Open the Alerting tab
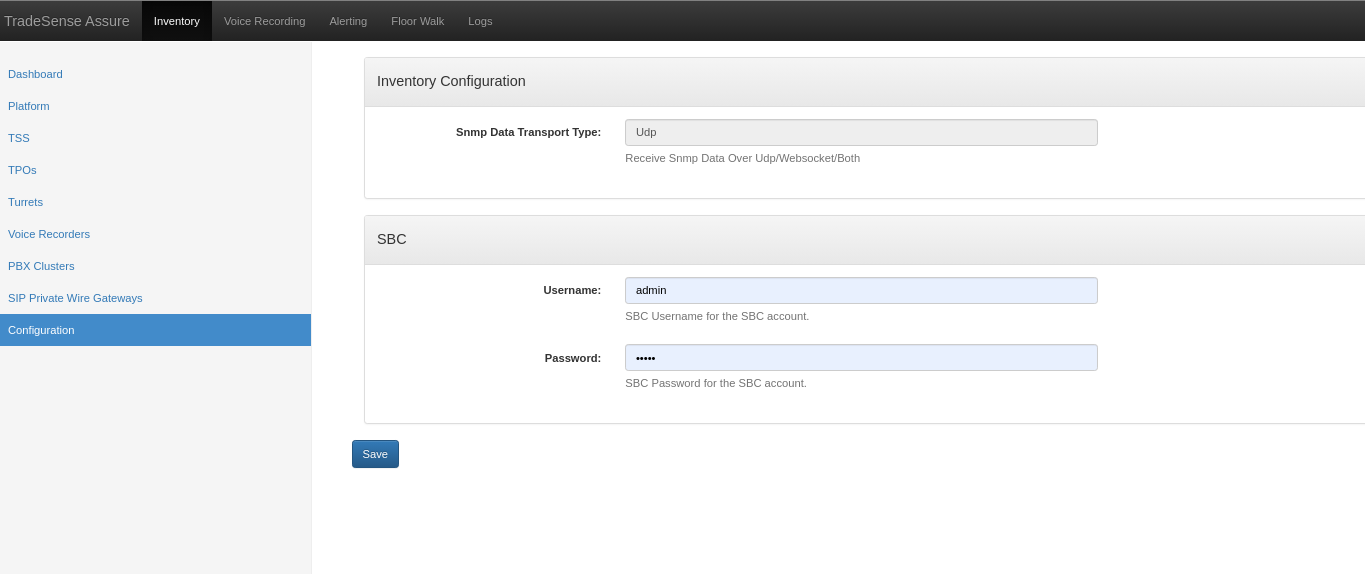The width and height of the screenshot is (1365, 574). (348, 21)
